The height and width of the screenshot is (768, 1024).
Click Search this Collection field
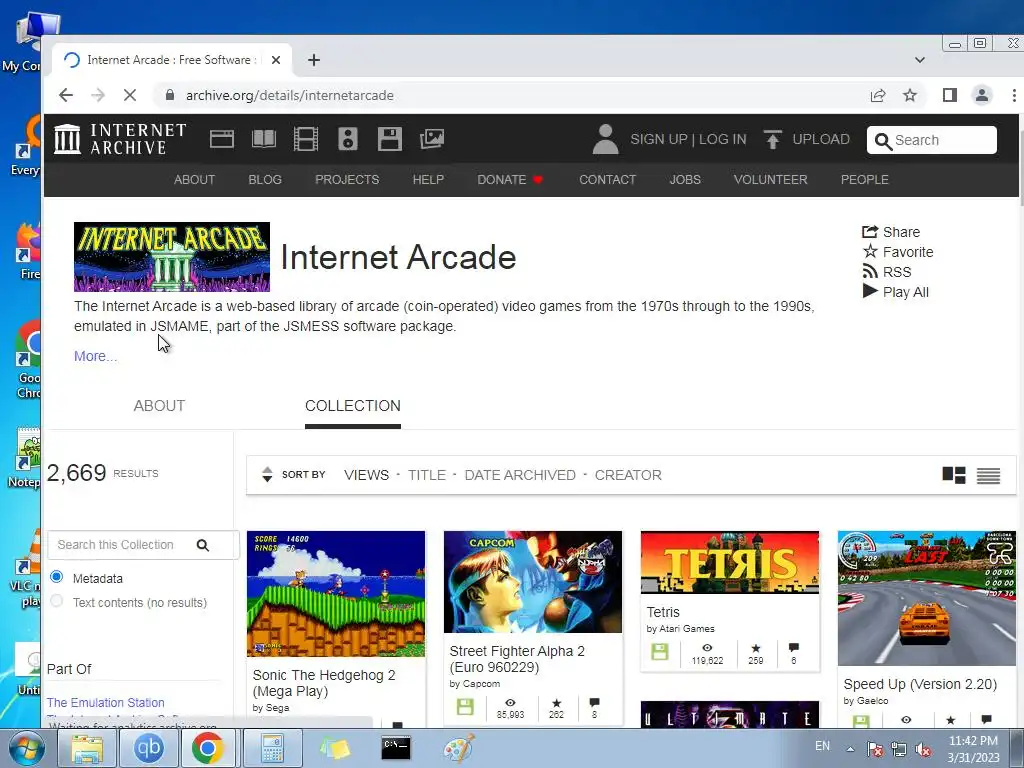(x=124, y=545)
